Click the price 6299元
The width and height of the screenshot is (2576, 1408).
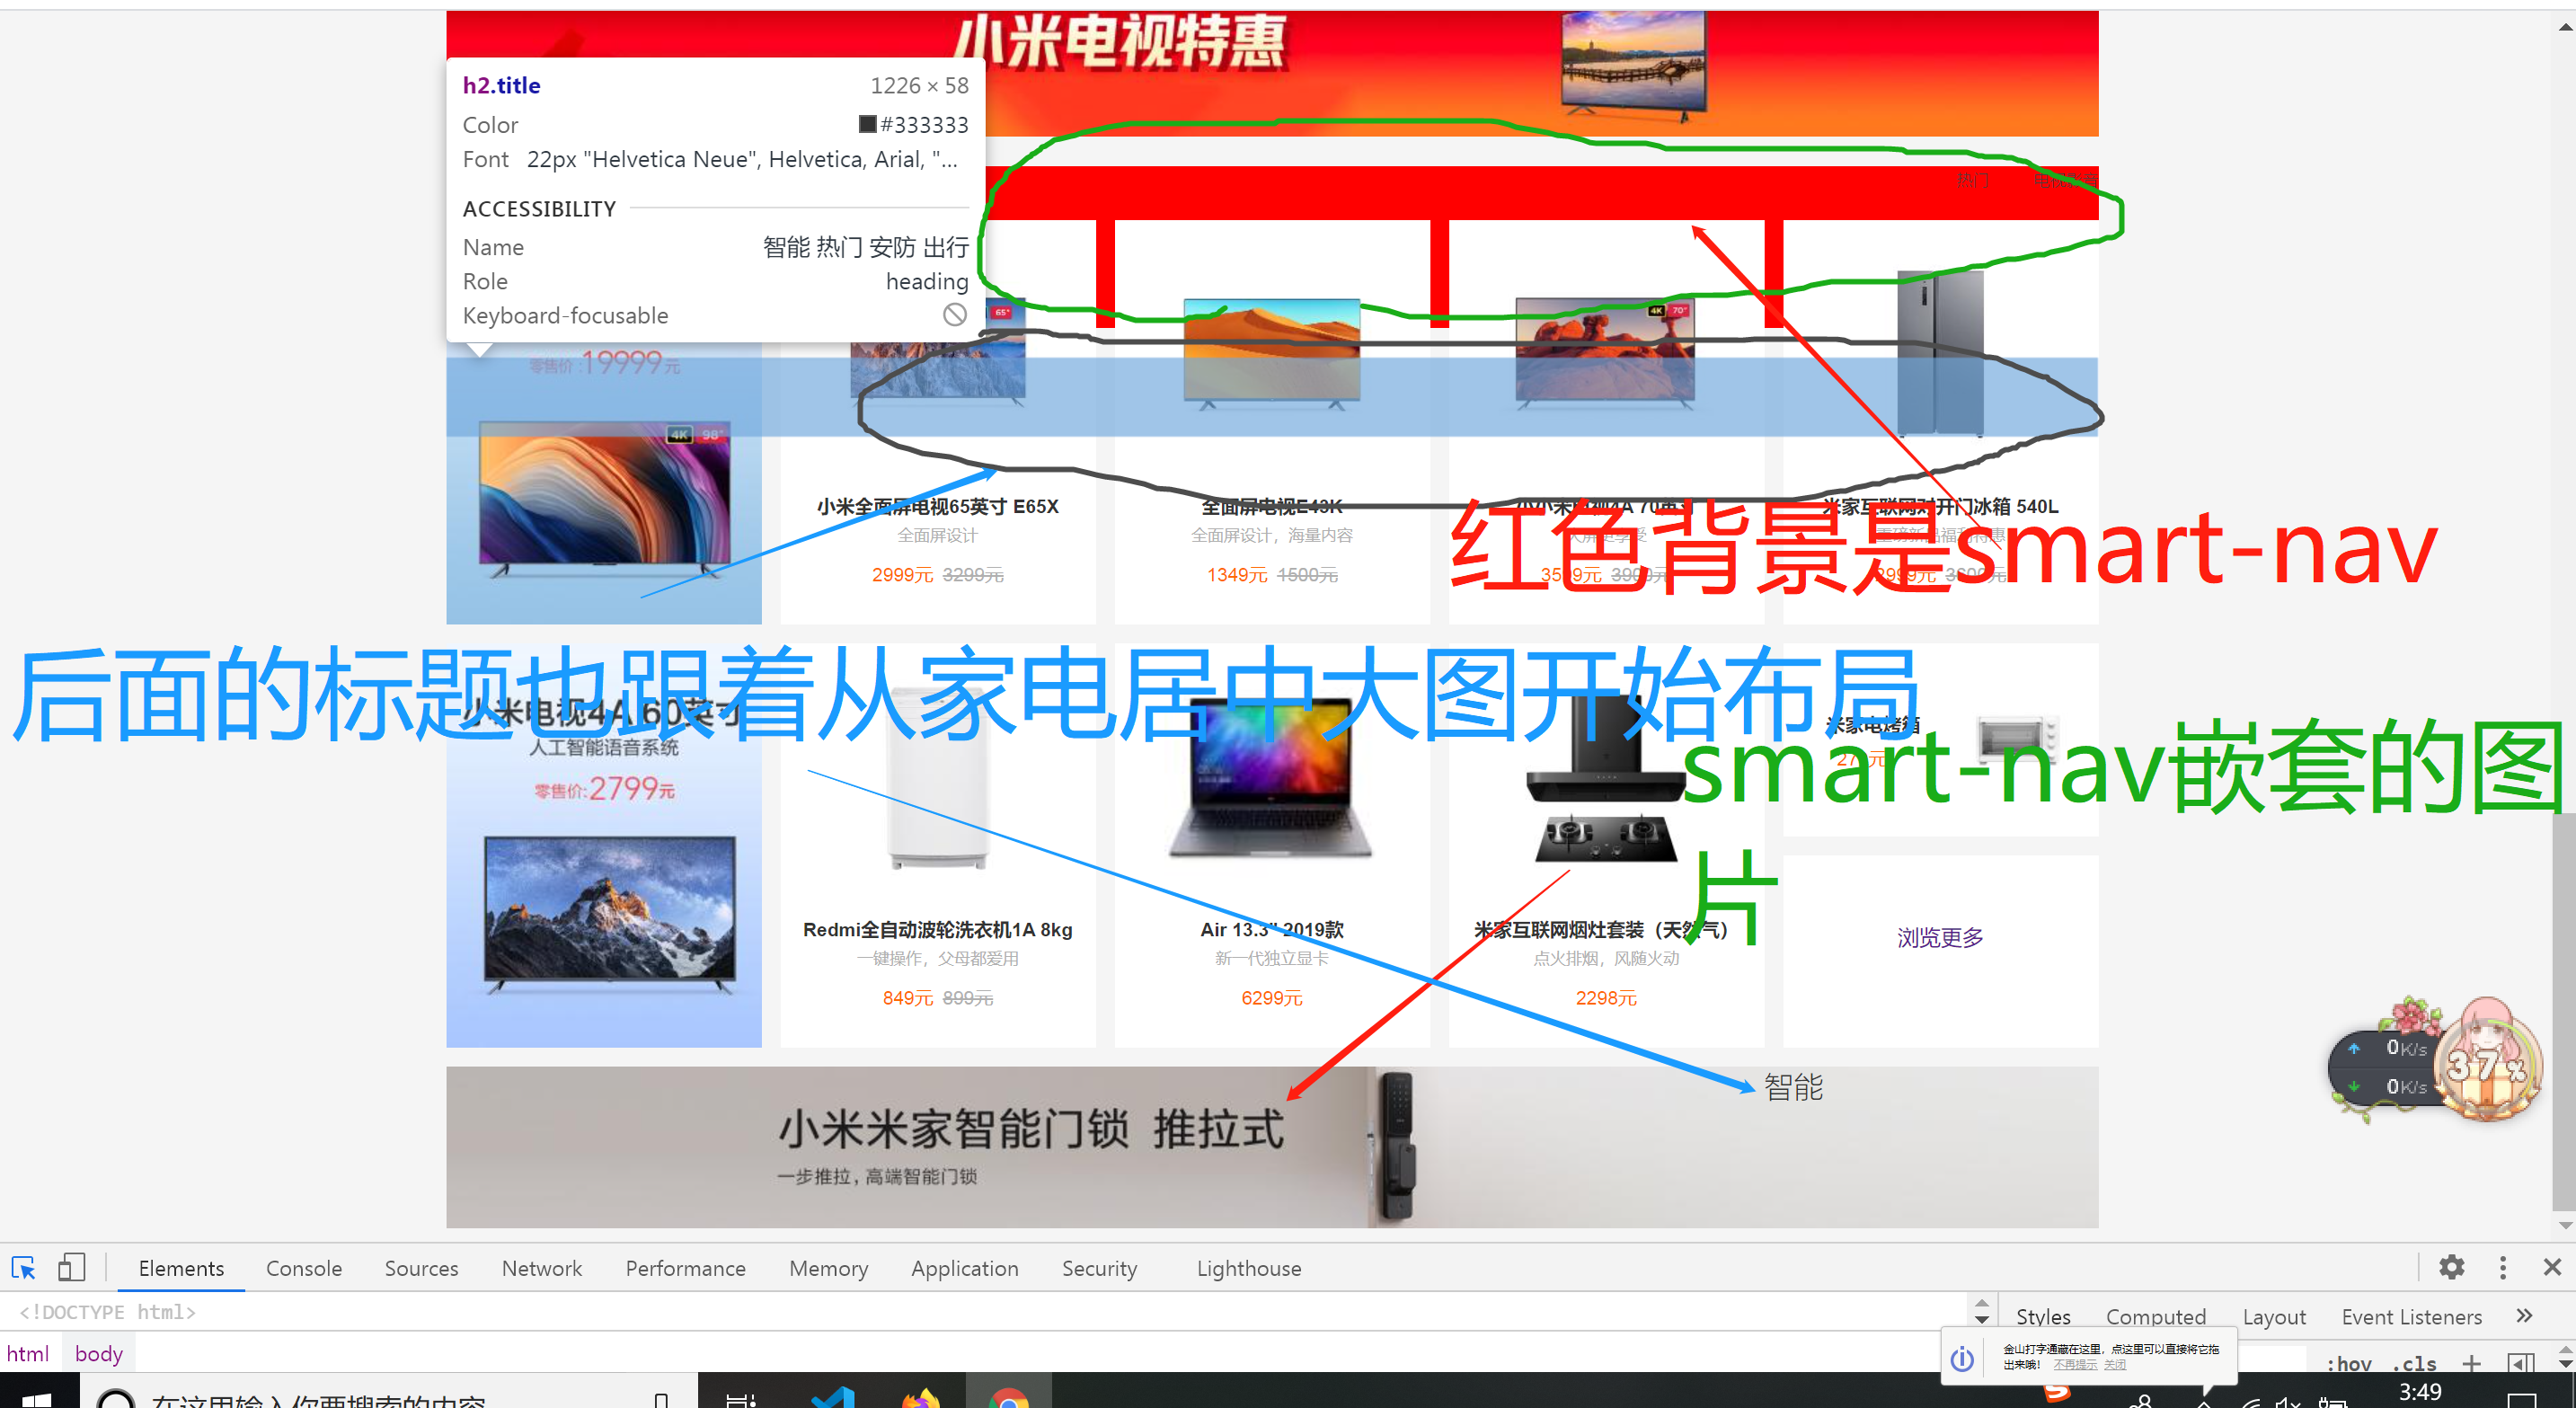click(1271, 997)
